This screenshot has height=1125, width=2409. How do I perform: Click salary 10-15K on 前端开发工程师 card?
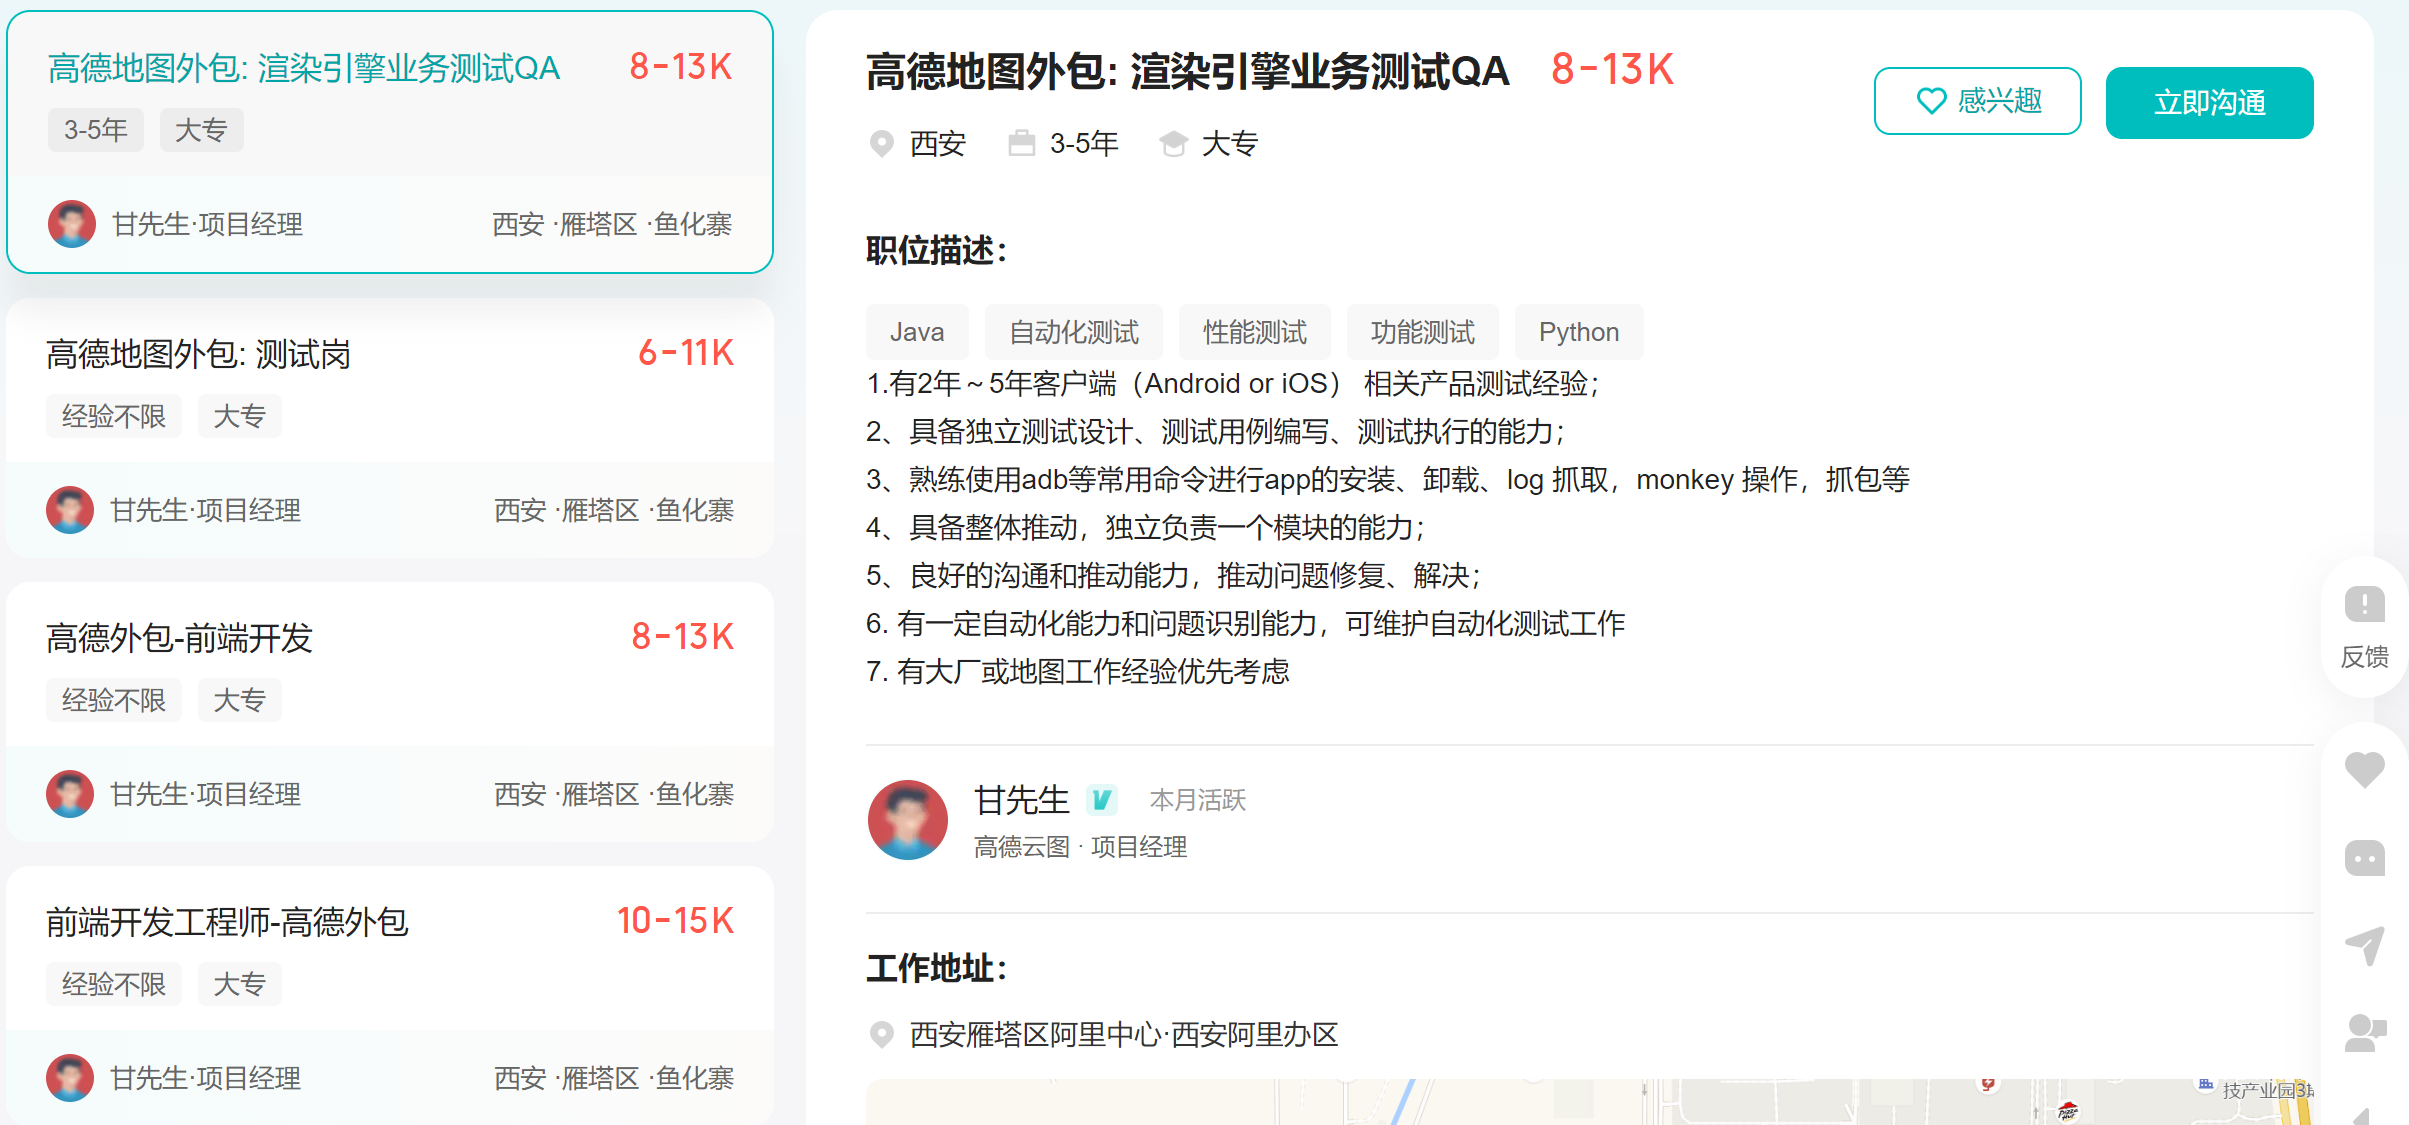[675, 921]
